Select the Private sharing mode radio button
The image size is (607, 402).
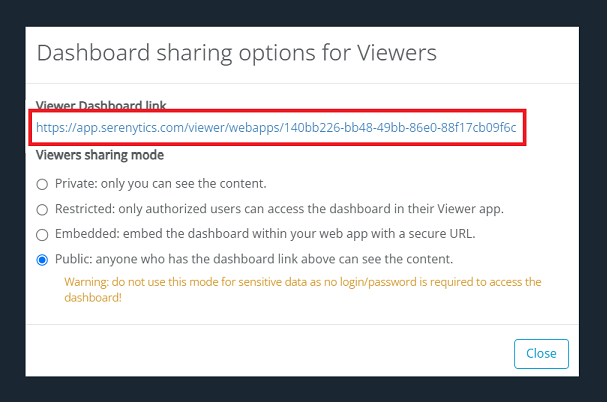(42, 184)
